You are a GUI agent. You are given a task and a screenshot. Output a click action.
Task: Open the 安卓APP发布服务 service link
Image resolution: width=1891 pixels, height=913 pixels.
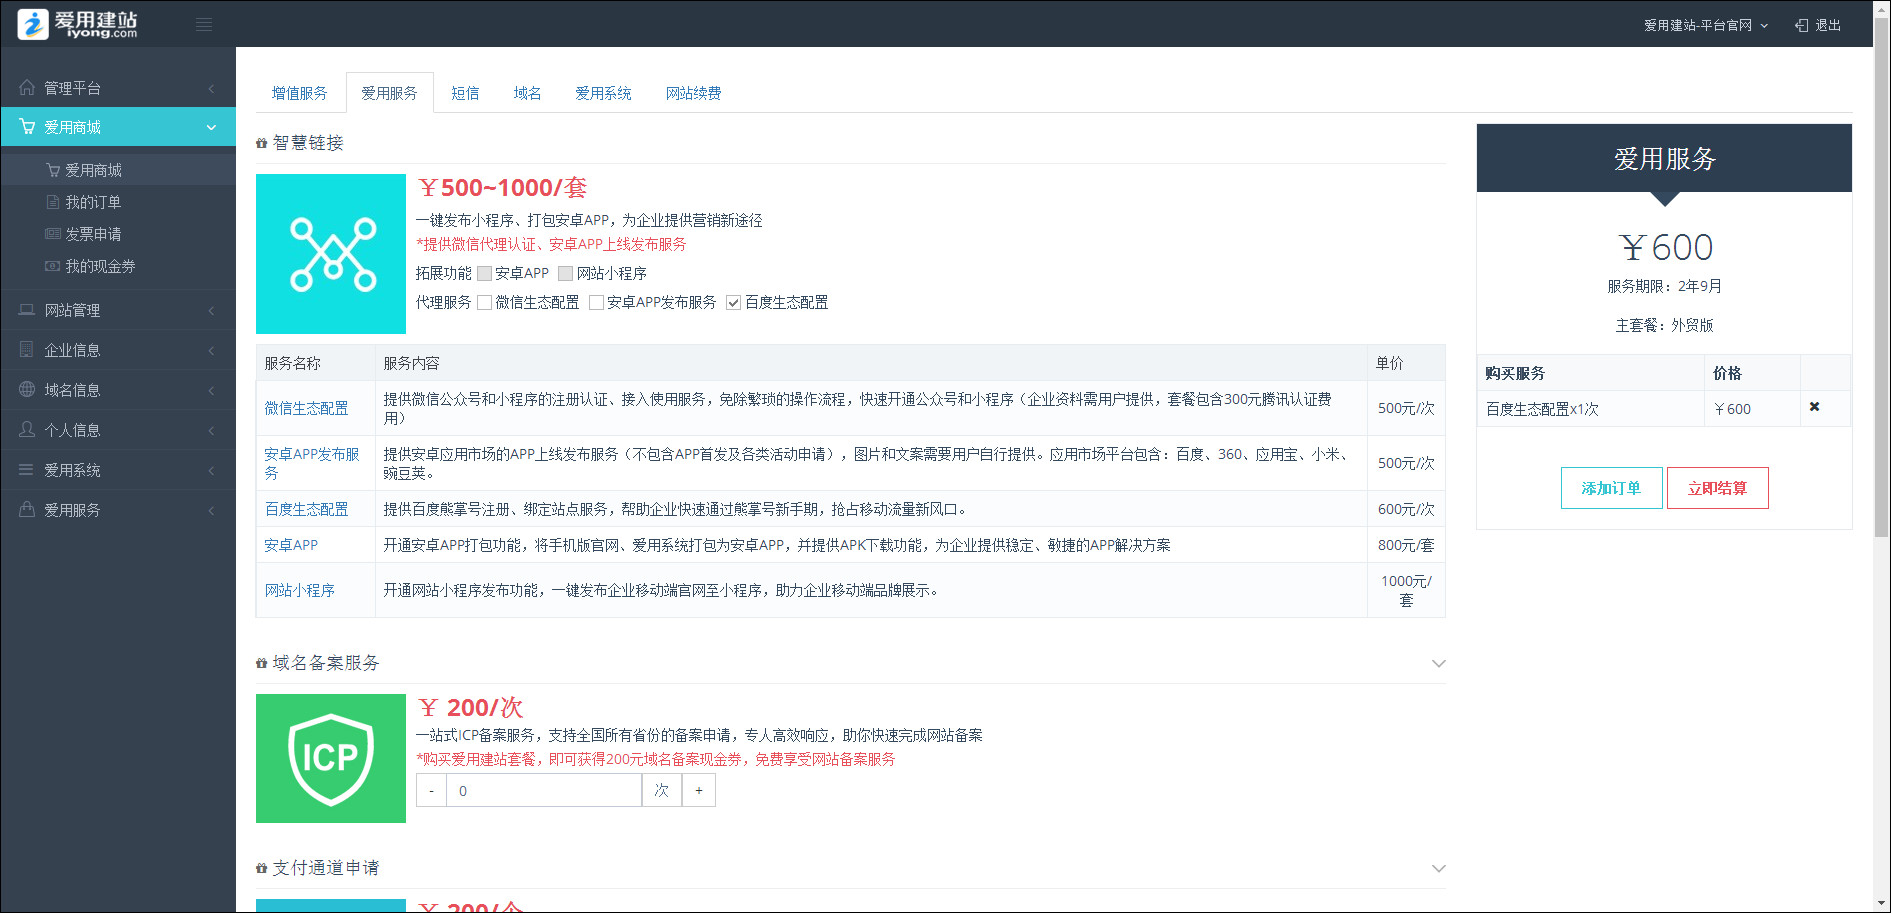click(311, 463)
